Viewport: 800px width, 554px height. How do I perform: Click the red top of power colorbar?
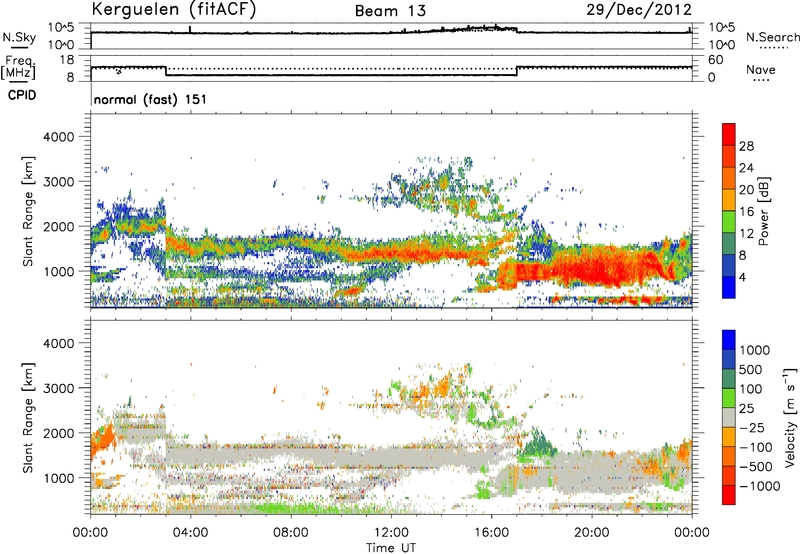click(x=729, y=134)
